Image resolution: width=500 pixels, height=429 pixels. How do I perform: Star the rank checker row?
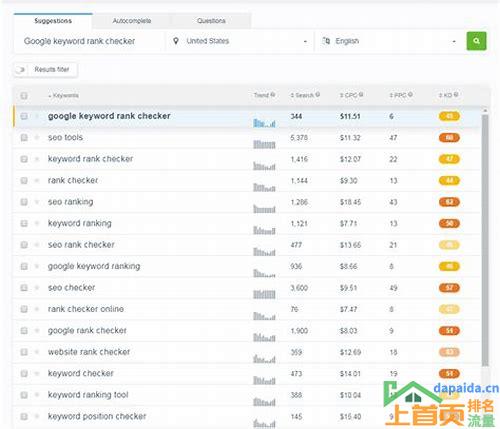[37, 180]
